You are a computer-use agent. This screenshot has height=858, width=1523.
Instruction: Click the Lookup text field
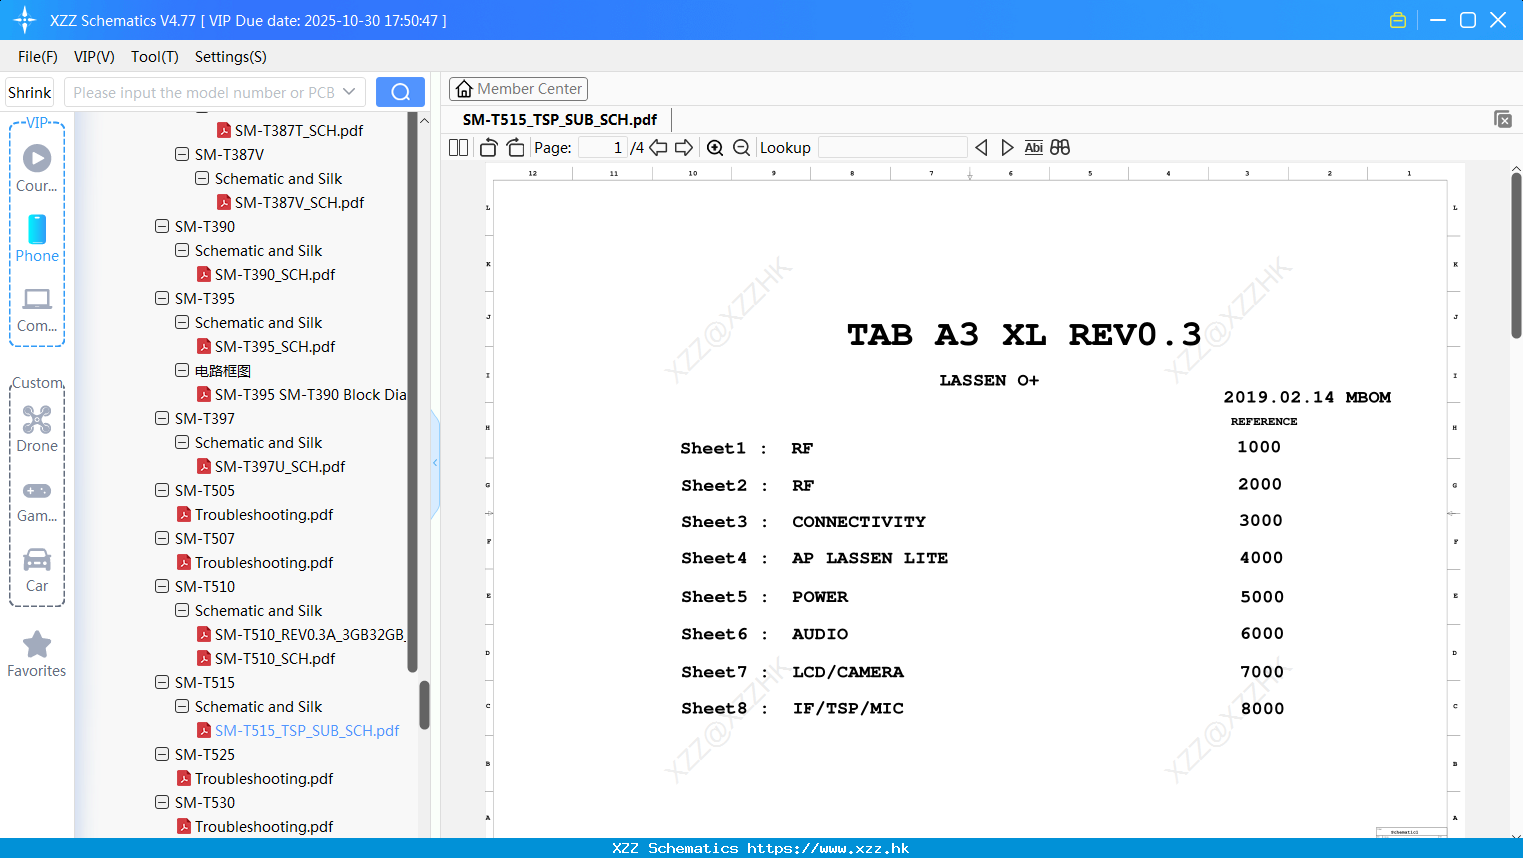pos(892,148)
